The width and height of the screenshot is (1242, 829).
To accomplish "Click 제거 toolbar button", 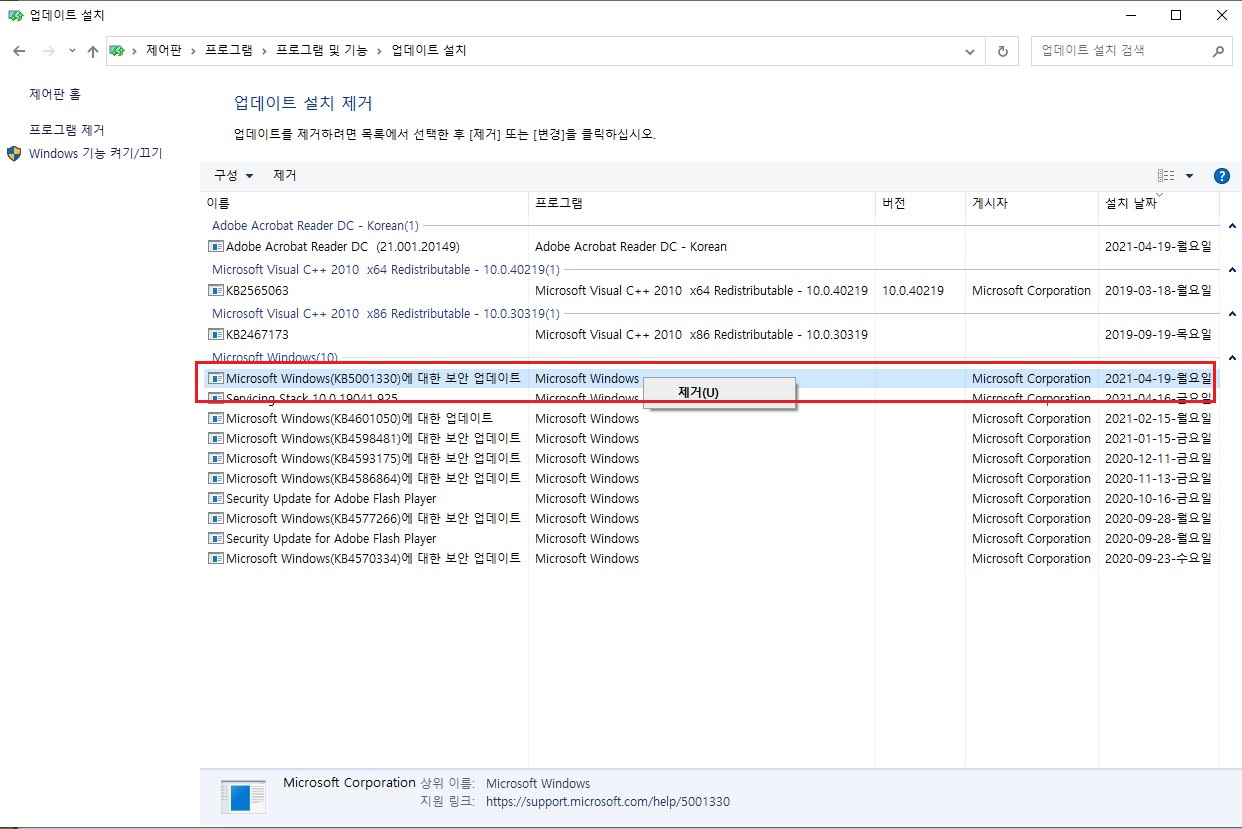I will click(x=285, y=175).
